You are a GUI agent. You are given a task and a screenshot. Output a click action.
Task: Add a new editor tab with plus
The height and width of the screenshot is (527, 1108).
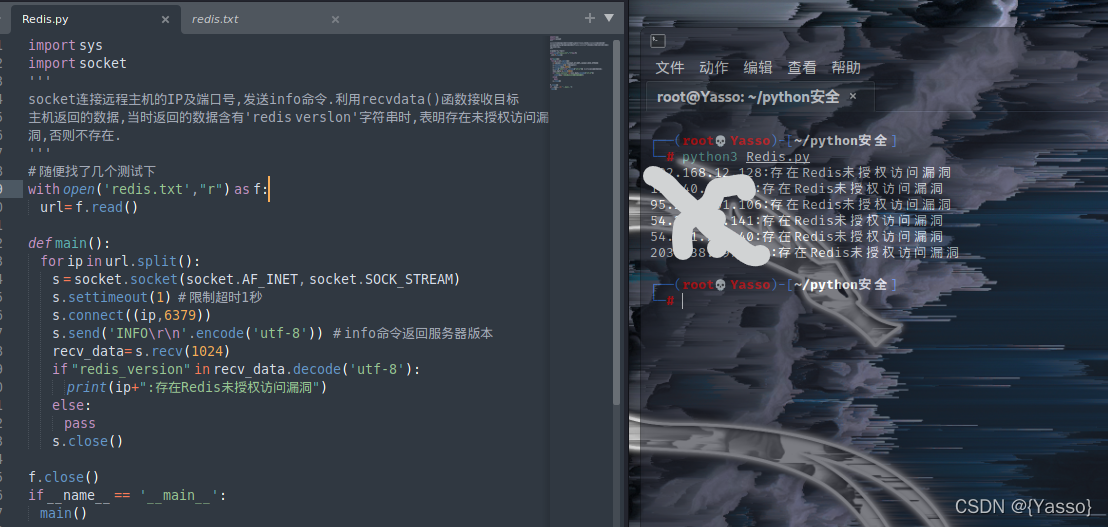[590, 18]
